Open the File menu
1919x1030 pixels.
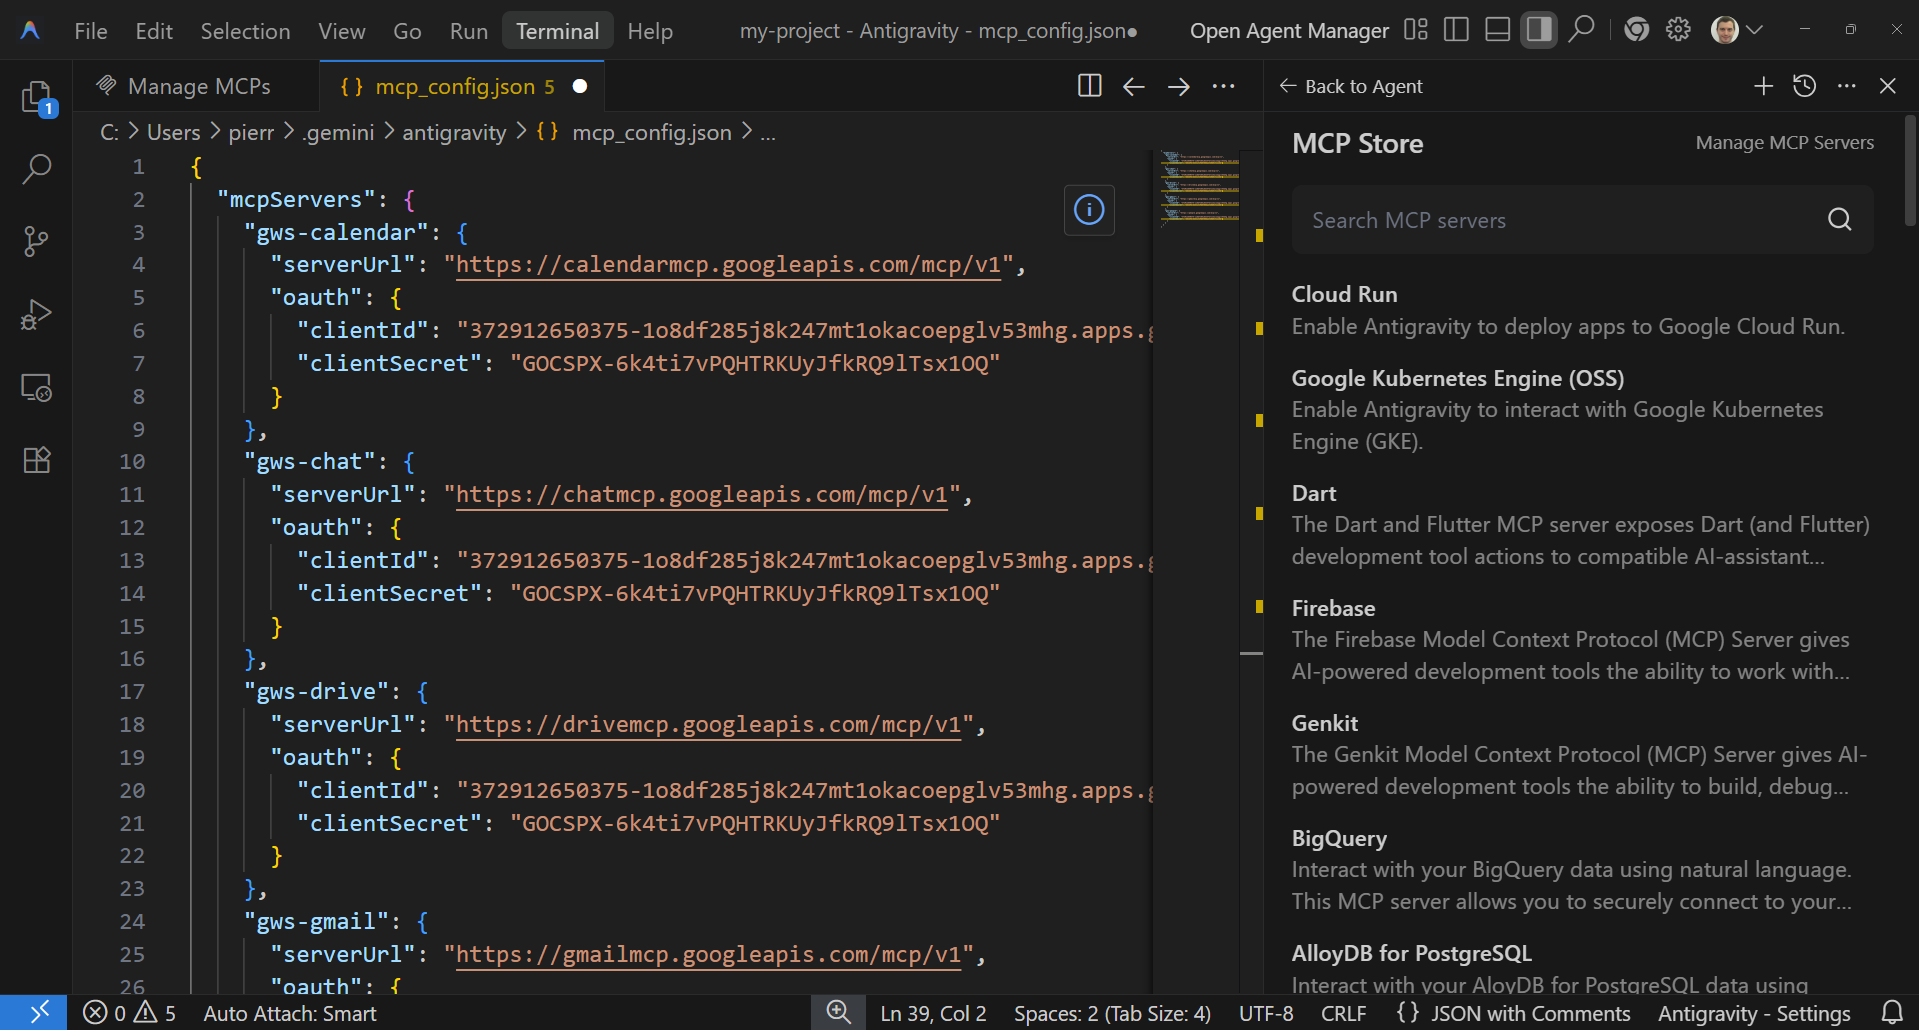click(x=91, y=31)
